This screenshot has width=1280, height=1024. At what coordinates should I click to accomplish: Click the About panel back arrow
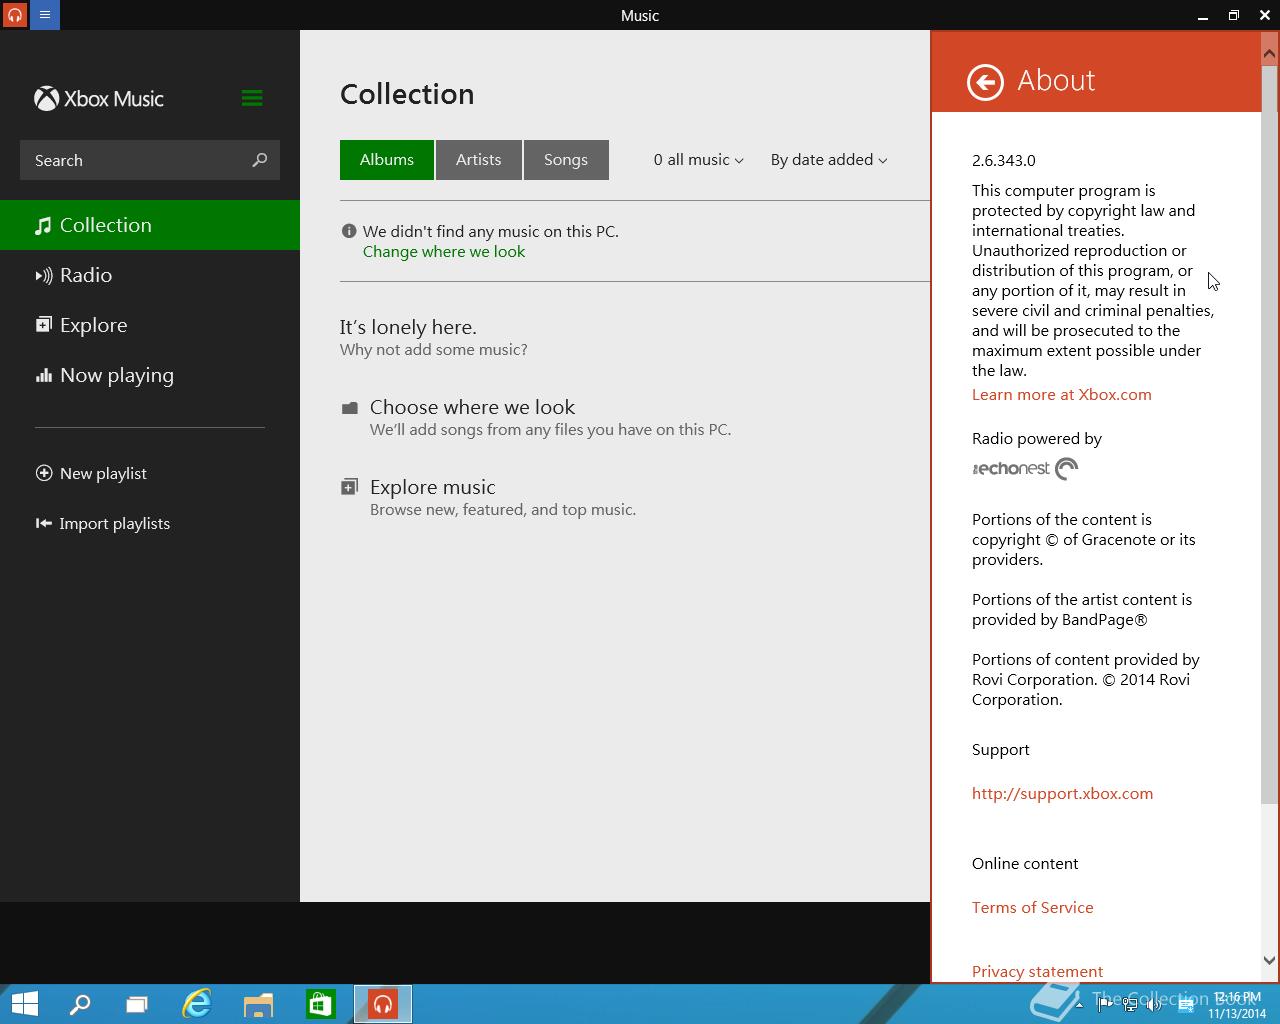click(x=985, y=82)
